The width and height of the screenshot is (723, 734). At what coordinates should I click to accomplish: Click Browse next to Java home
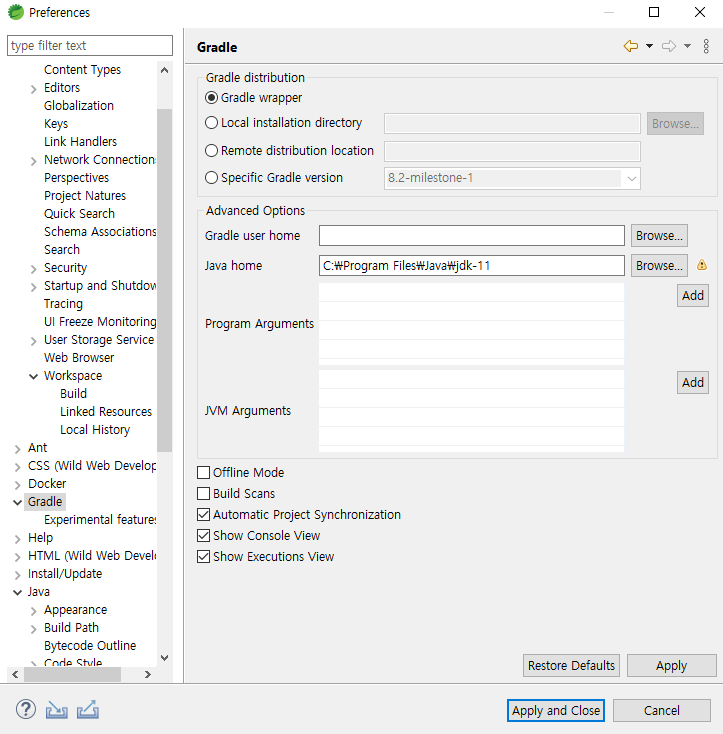tap(659, 265)
